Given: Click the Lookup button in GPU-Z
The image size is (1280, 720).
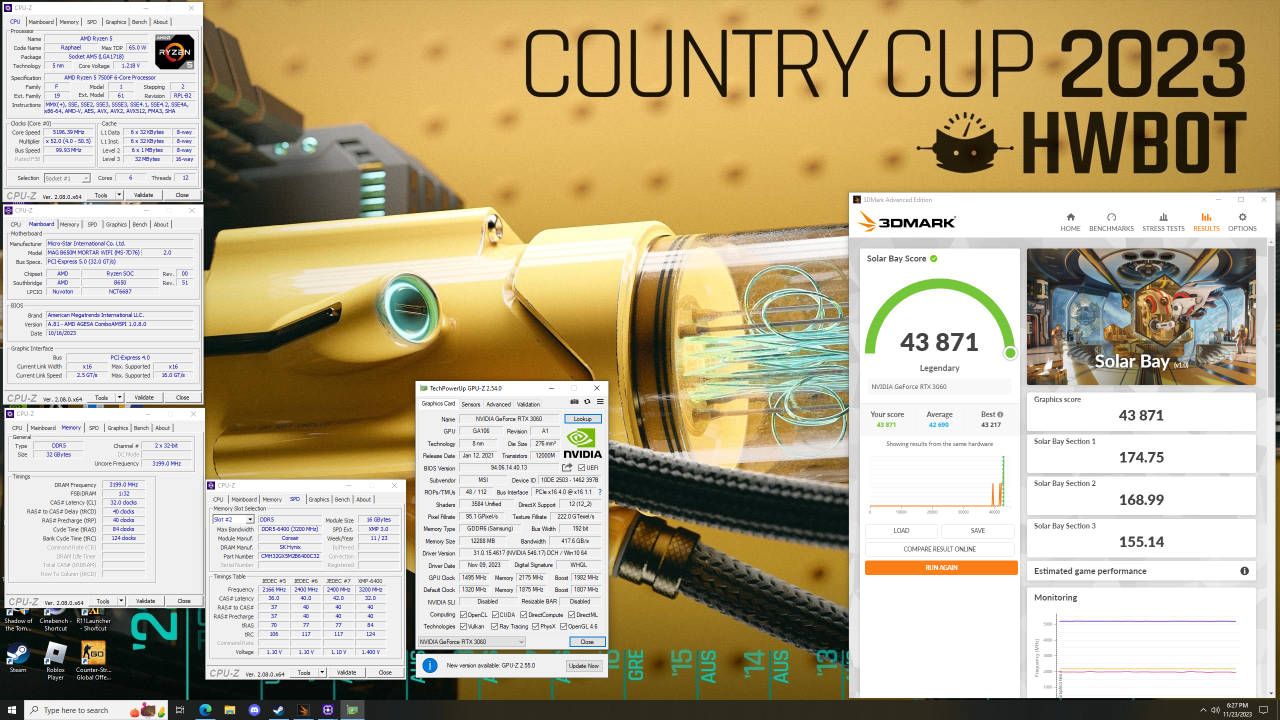Looking at the screenshot, I should pyautogui.click(x=583, y=419).
